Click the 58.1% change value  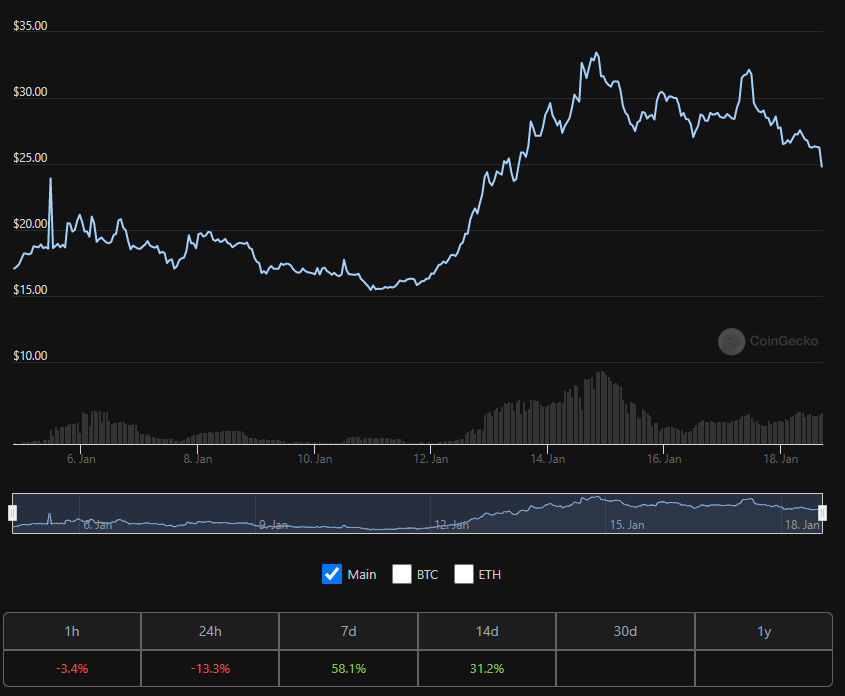348,667
